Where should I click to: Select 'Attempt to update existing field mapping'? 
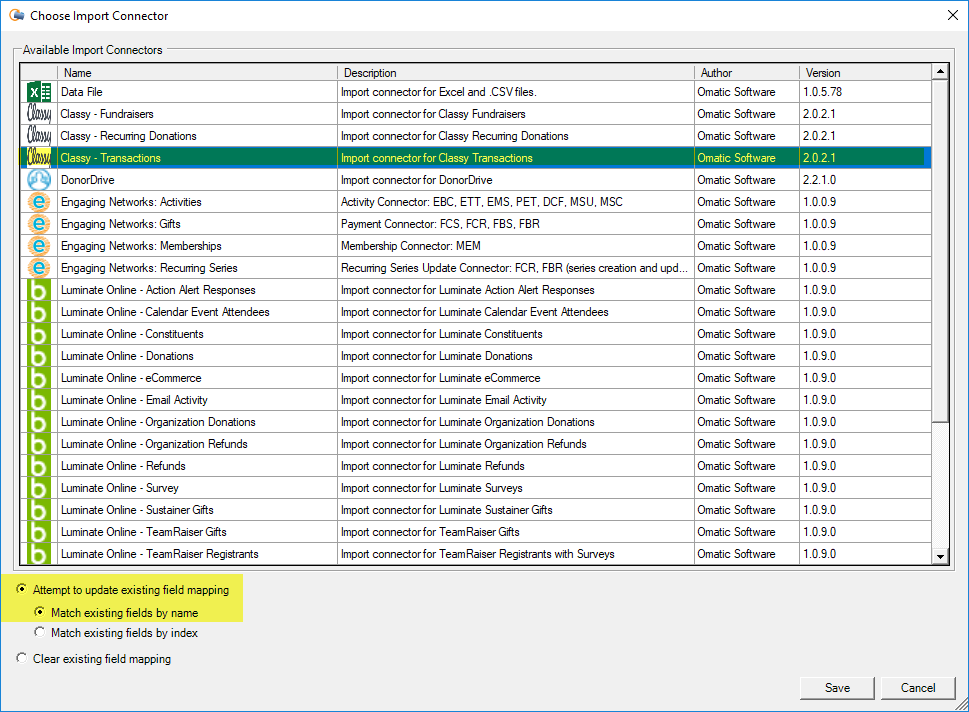pos(21,589)
